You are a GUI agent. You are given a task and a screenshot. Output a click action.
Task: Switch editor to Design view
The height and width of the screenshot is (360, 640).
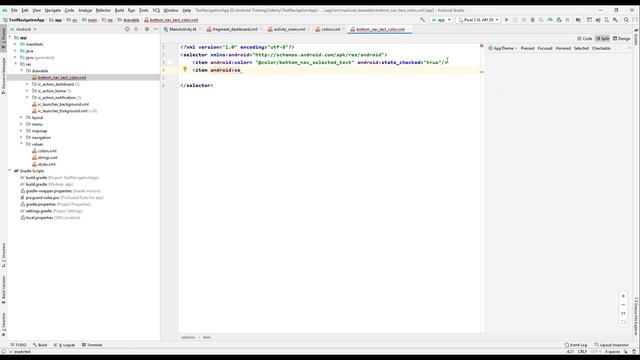(x=622, y=38)
